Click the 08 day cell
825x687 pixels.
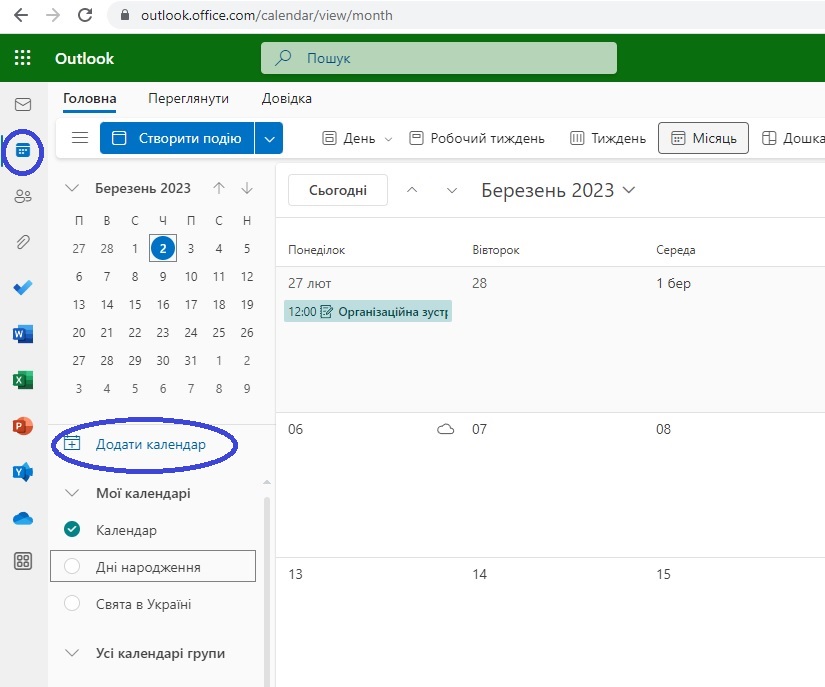pos(735,485)
